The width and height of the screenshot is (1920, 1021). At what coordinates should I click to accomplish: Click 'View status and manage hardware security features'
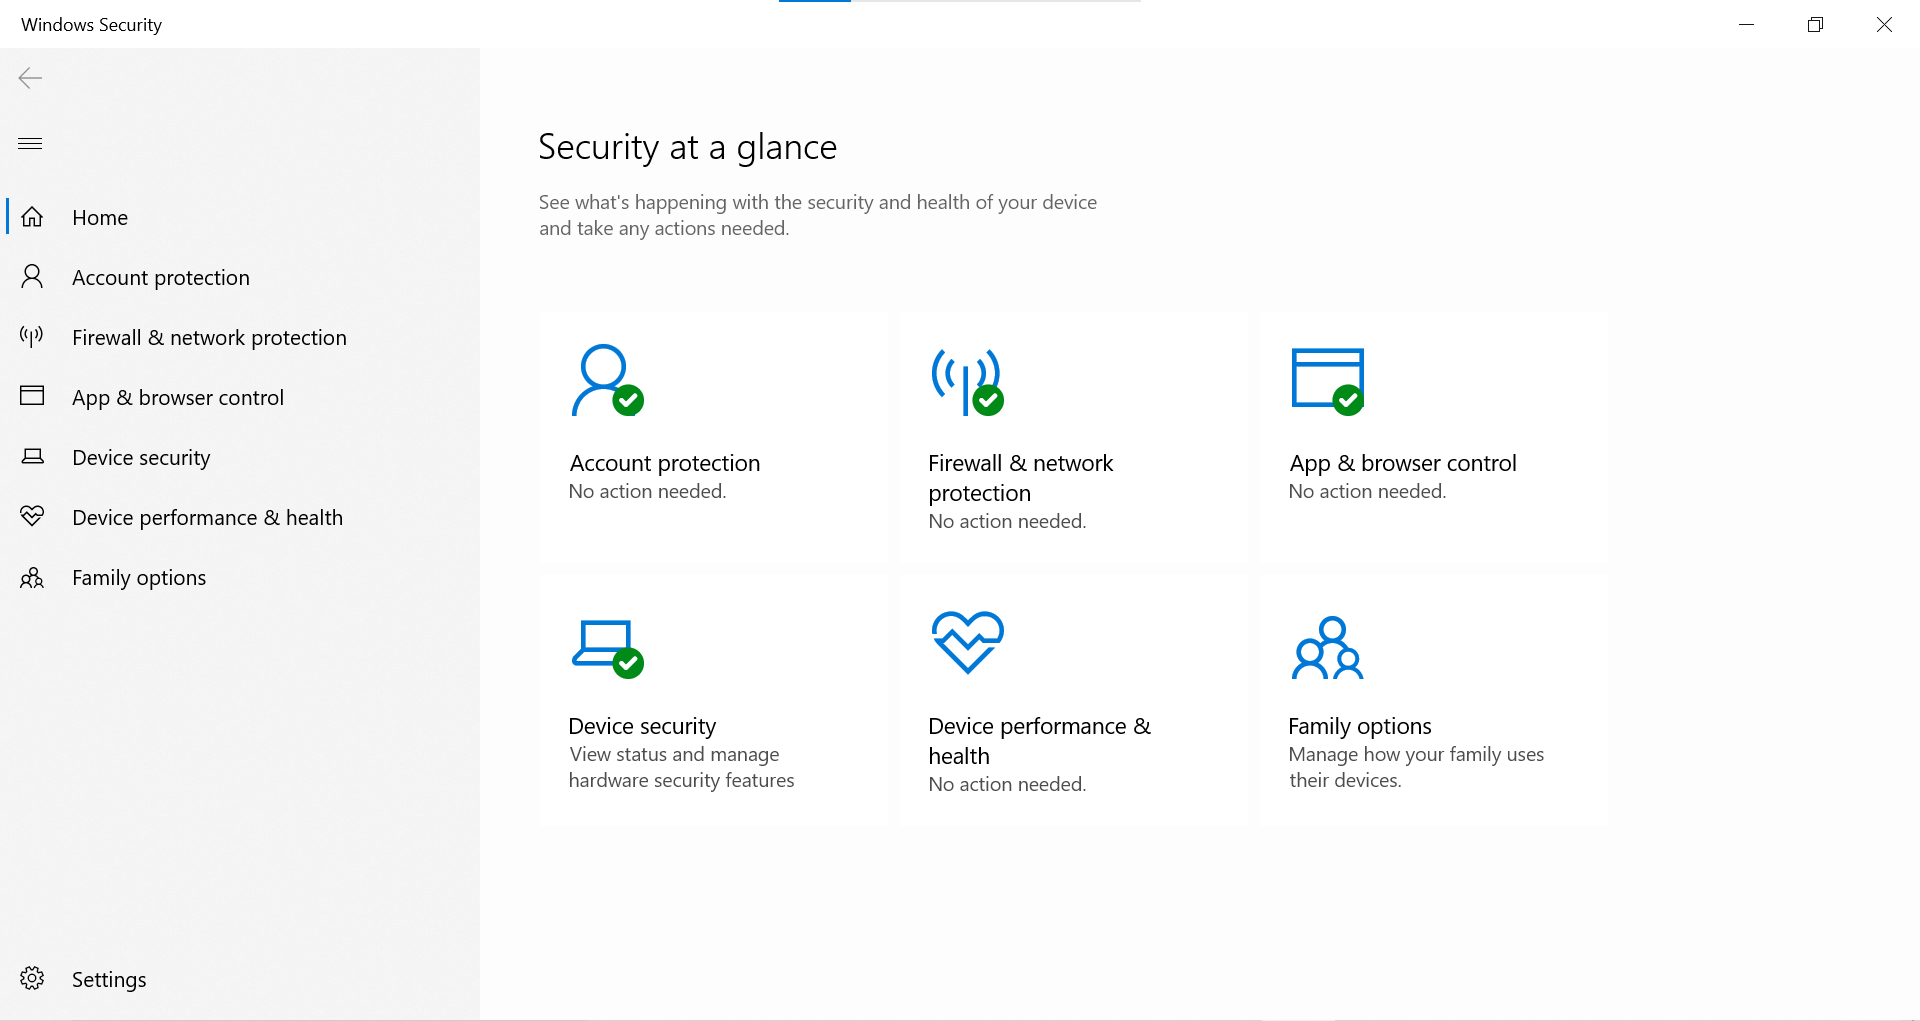682,767
